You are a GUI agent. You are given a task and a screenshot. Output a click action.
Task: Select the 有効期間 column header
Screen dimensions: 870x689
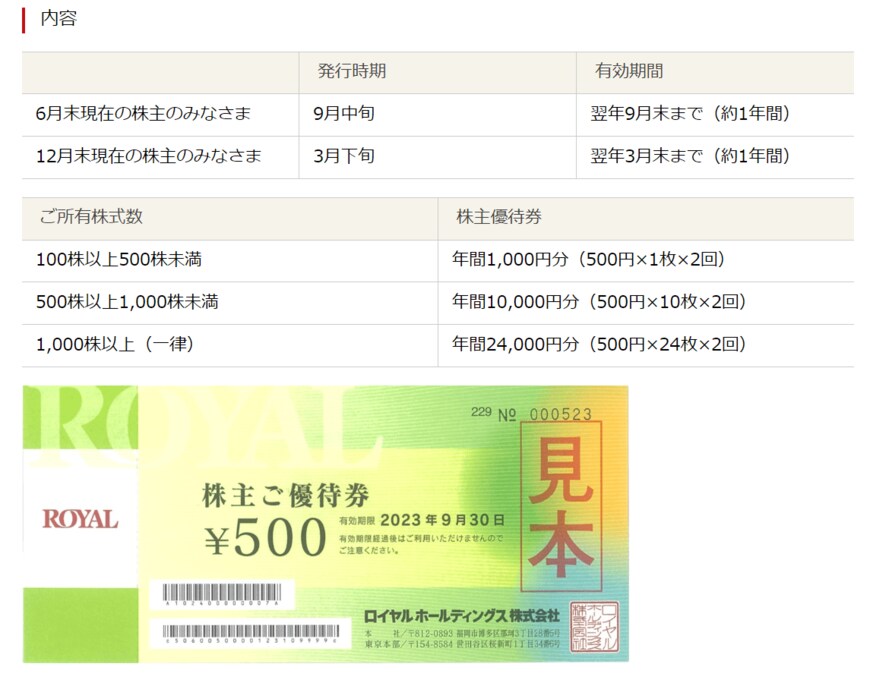tap(629, 72)
